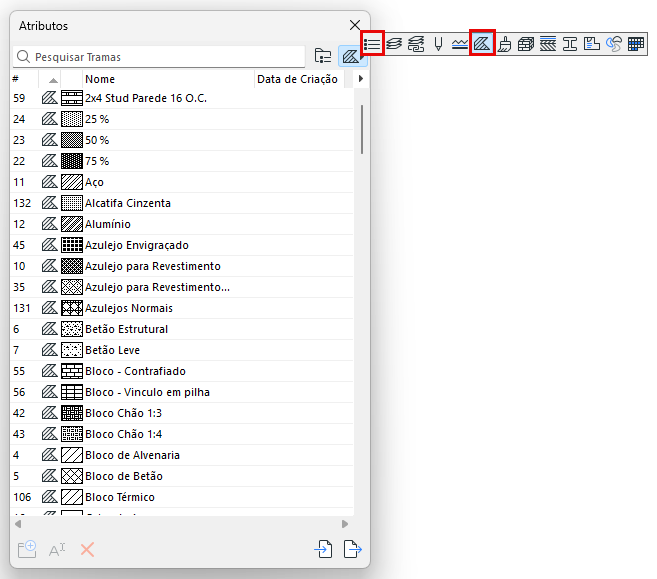The image size is (657, 579).
Task: Open attribute type dropdown next to search
Action: pyautogui.click(x=352, y=56)
